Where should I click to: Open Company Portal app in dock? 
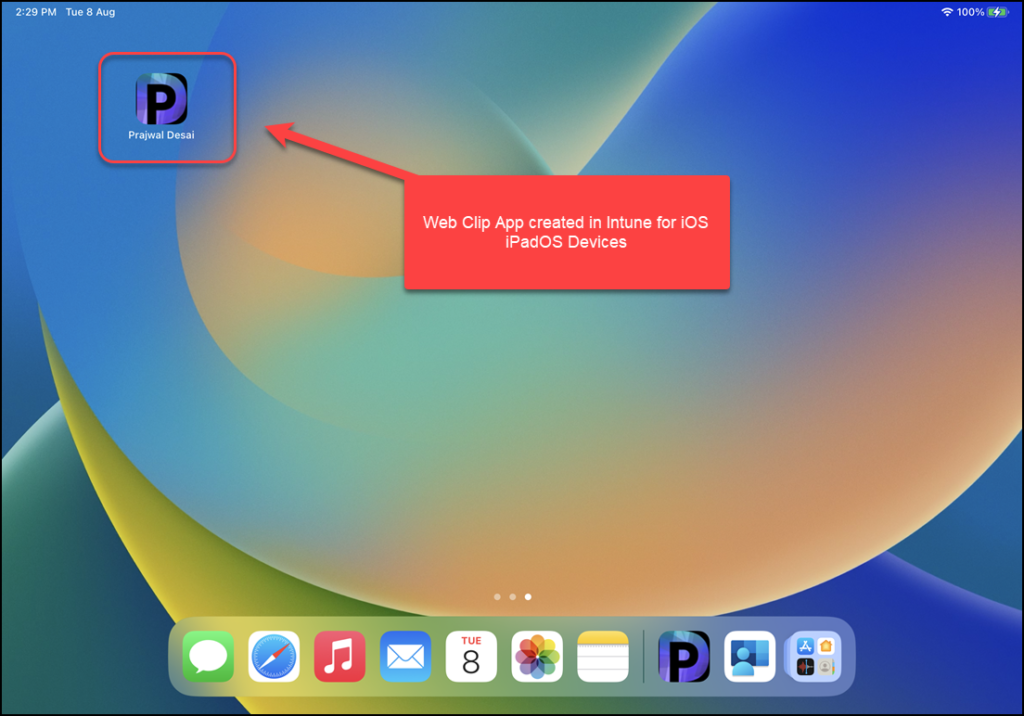pos(750,657)
